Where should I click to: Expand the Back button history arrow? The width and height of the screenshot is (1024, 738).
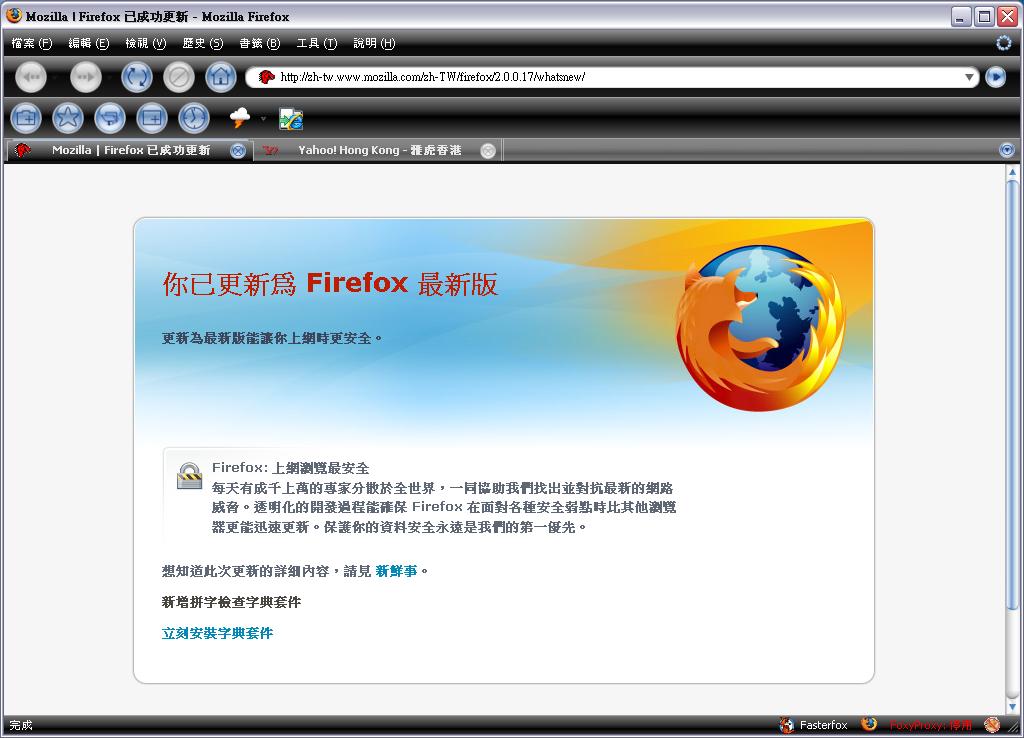[x=55, y=78]
